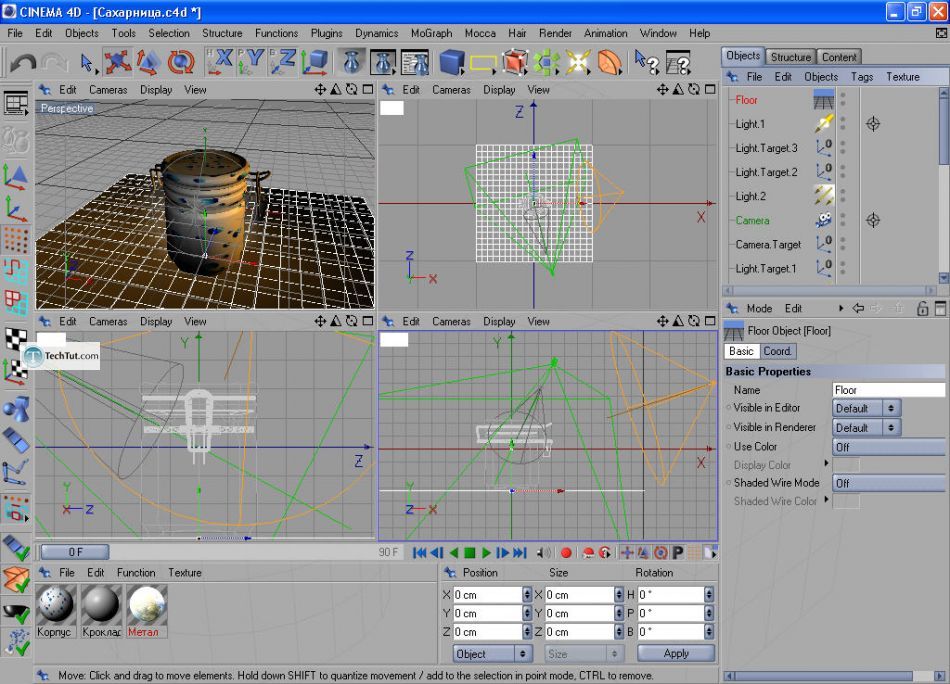950x684 pixels.
Task: Click target tag on Camera row
Action: [873, 221]
